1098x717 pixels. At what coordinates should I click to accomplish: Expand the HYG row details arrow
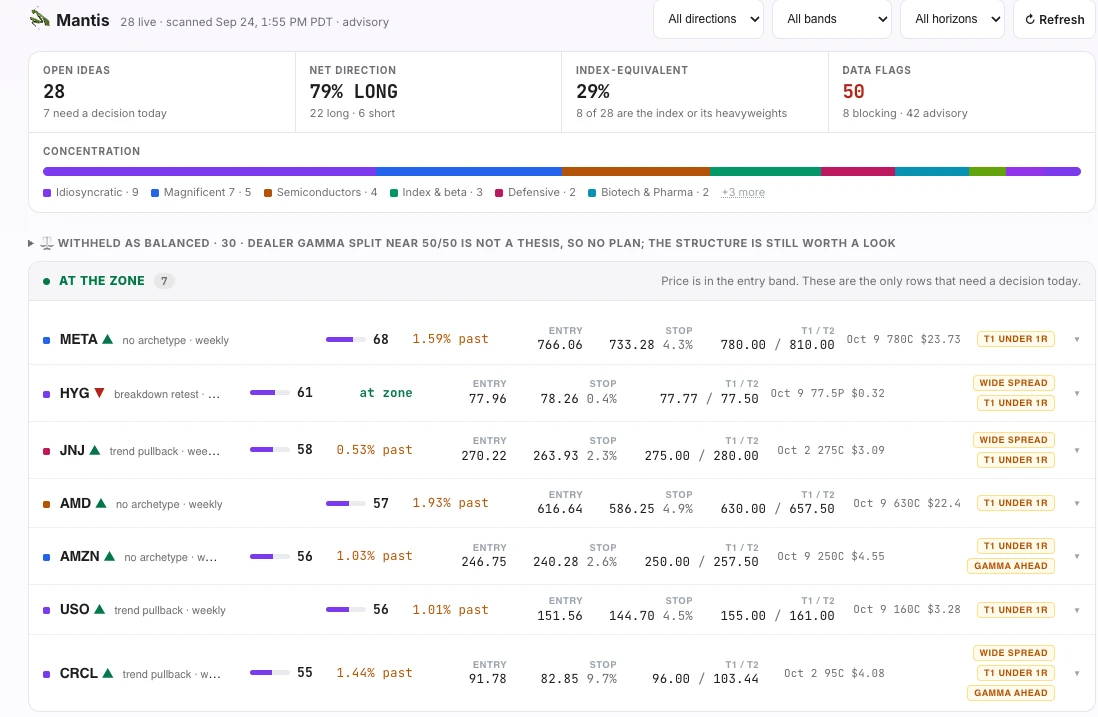tap(1077, 394)
